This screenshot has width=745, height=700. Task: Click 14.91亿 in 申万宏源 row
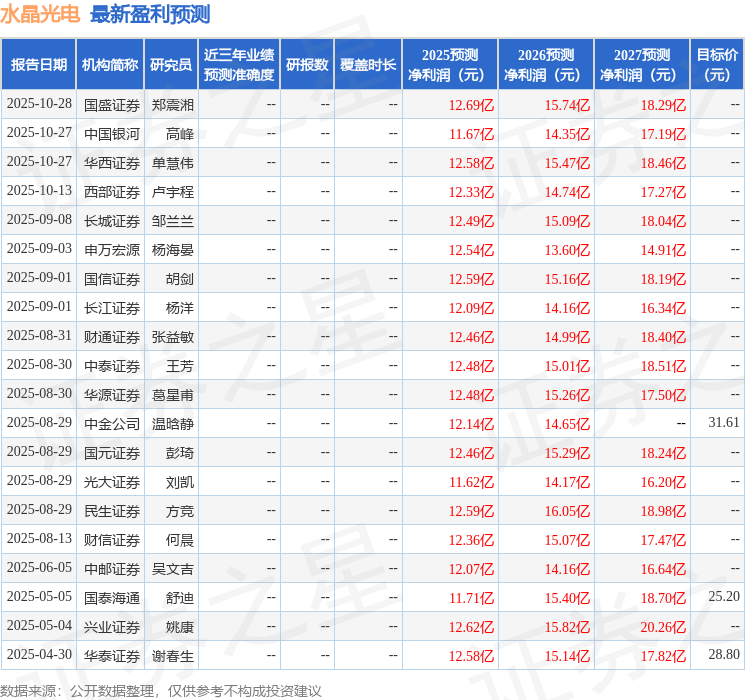tap(663, 250)
